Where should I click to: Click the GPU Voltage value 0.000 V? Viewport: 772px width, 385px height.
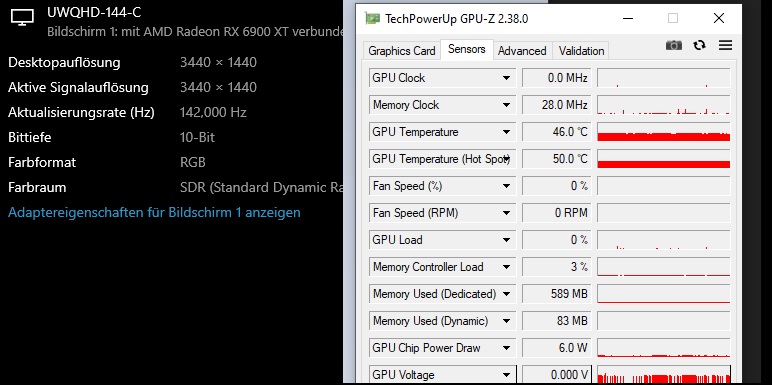tap(556, 375)
